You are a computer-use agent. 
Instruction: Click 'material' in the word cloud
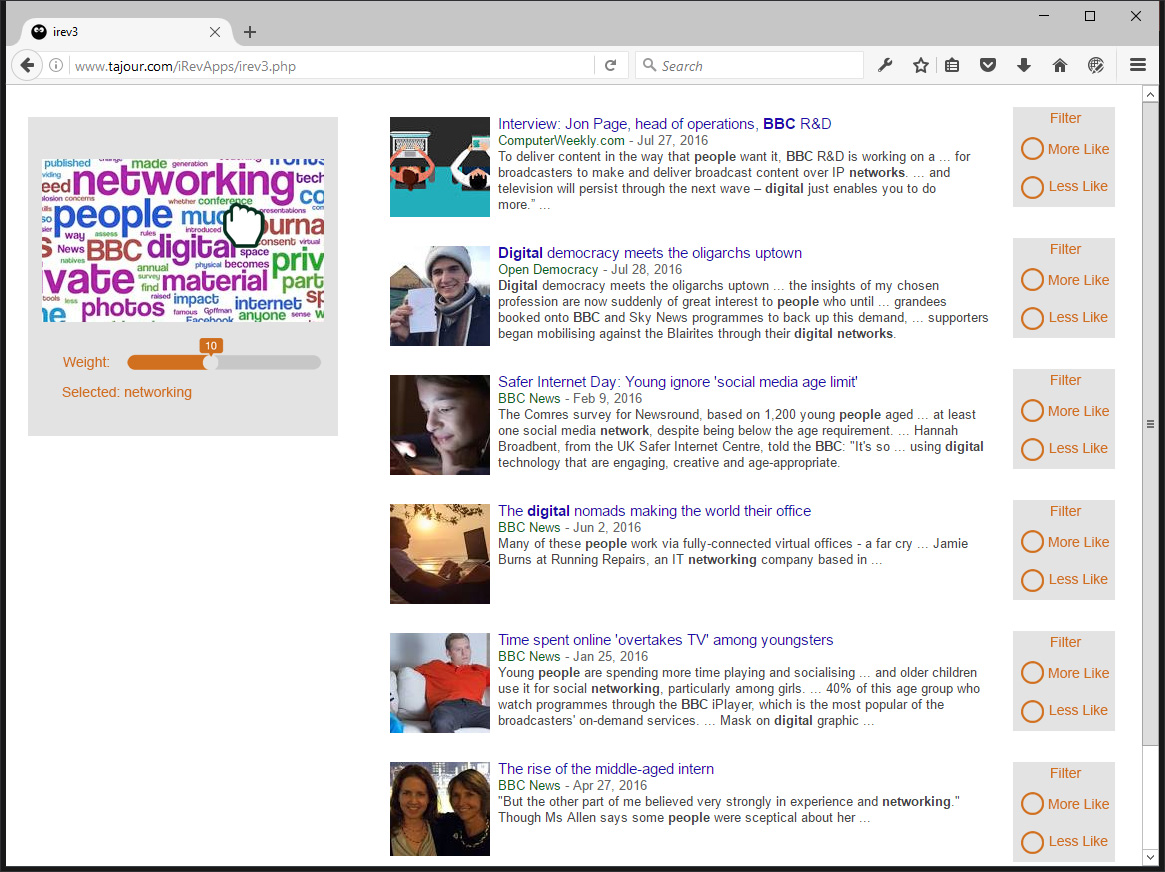(x=214, y=281)
